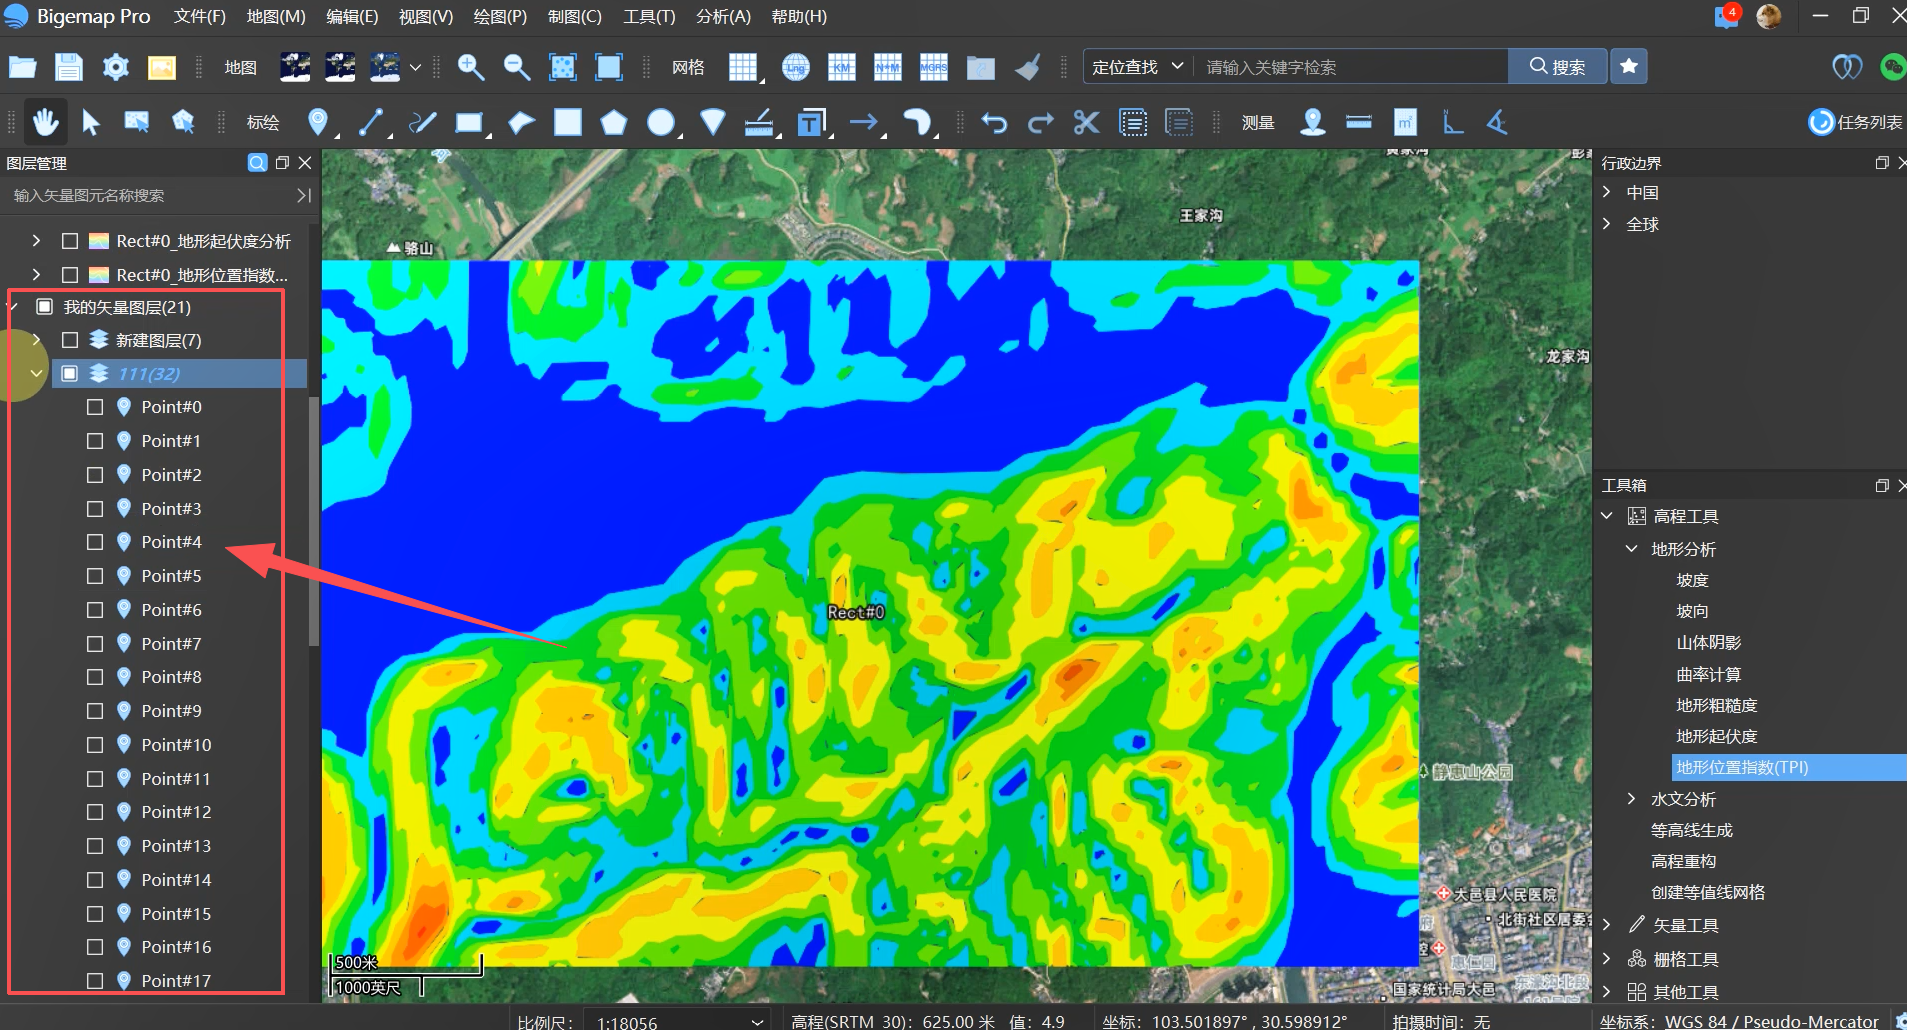Click the zoom in magnifier icon
Viewport: 1907px width, 1030px height.
(470, 67)
